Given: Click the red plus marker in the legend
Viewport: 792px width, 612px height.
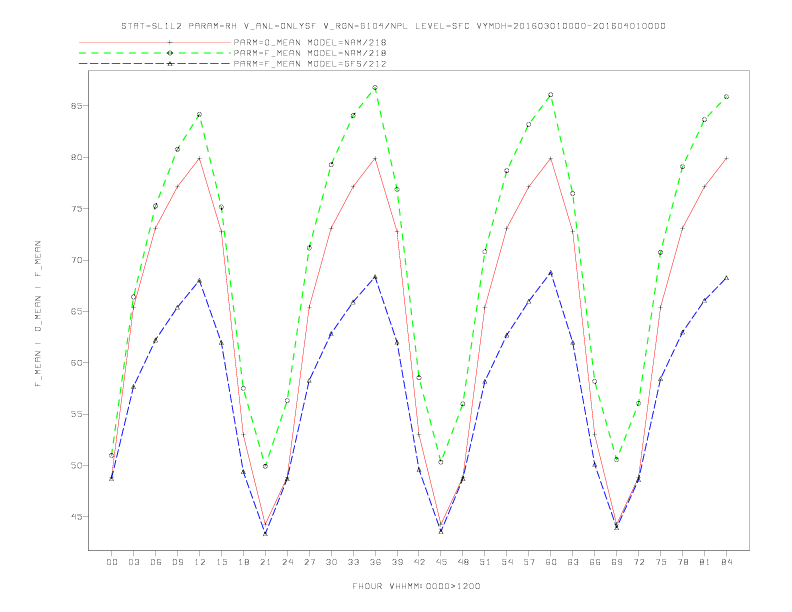Looking at the screenshot, I should [170, 42].
